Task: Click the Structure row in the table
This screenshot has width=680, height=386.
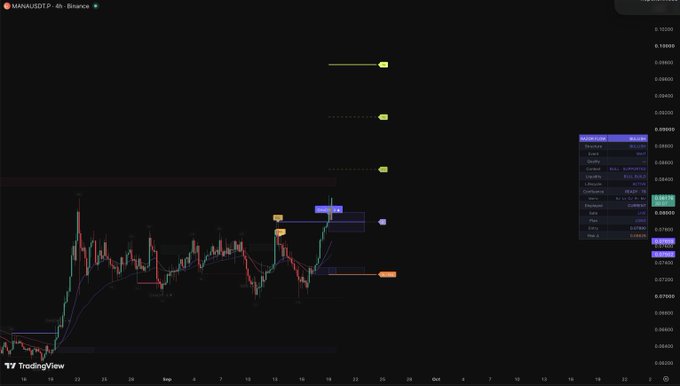Action: click(x=613, y=146)
